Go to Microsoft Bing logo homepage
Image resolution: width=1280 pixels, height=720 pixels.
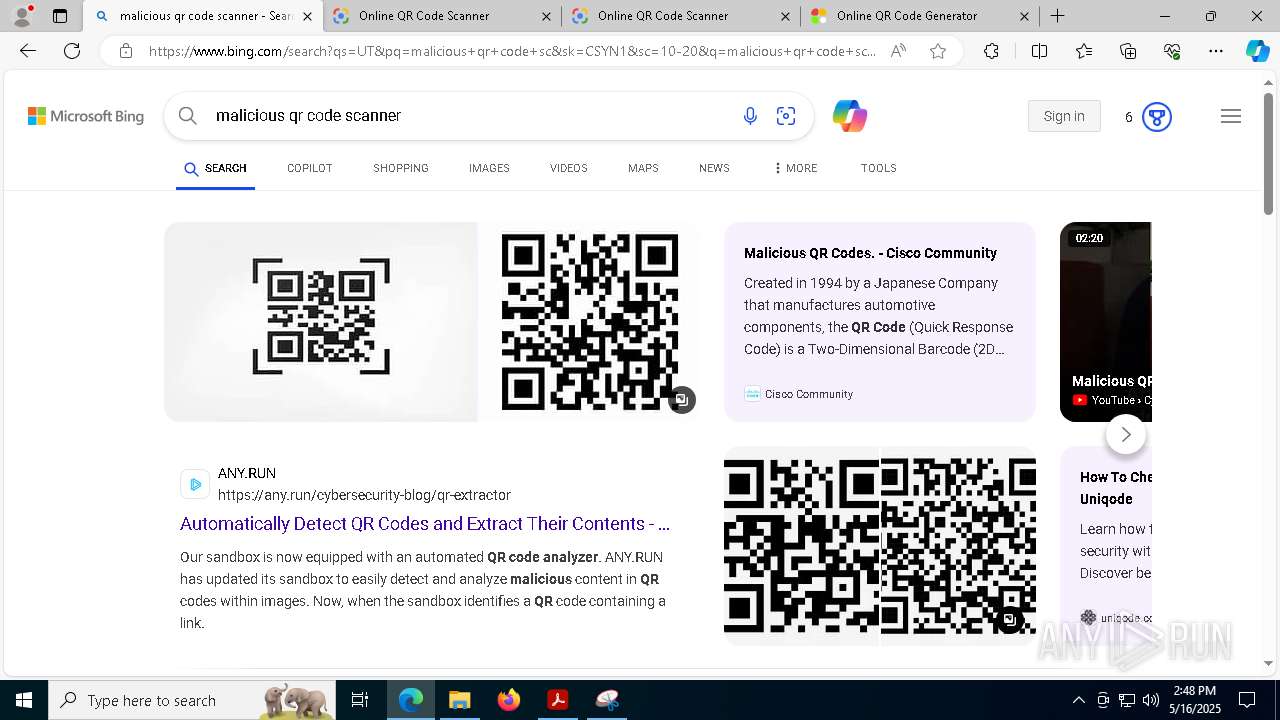[86, 116]
